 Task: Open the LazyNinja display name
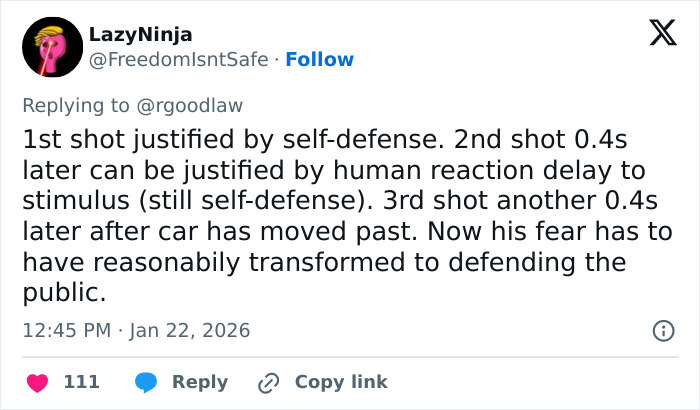[x=140, y=35]
